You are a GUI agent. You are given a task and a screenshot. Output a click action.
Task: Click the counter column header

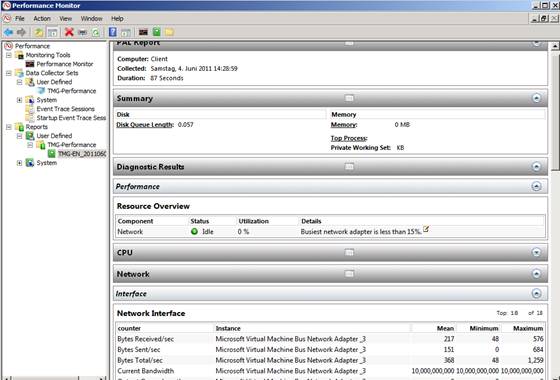(x=129, y=328)
